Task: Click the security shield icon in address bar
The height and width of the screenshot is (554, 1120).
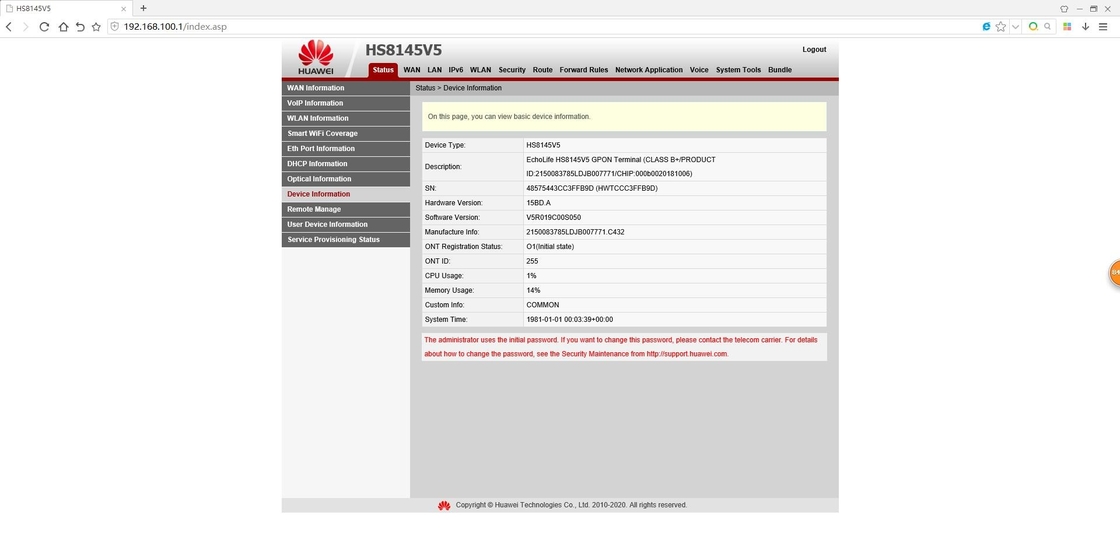Action: point(114,26)
